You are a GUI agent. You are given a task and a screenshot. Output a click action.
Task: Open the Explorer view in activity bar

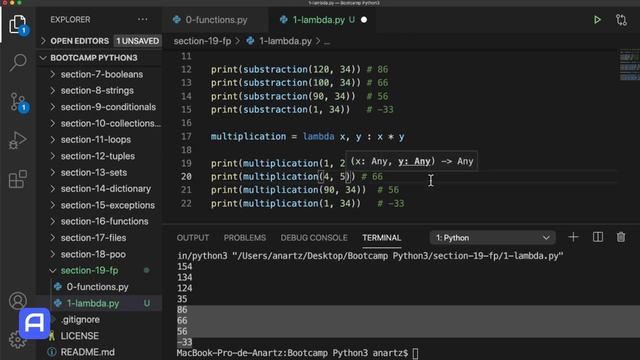[18, 24]
